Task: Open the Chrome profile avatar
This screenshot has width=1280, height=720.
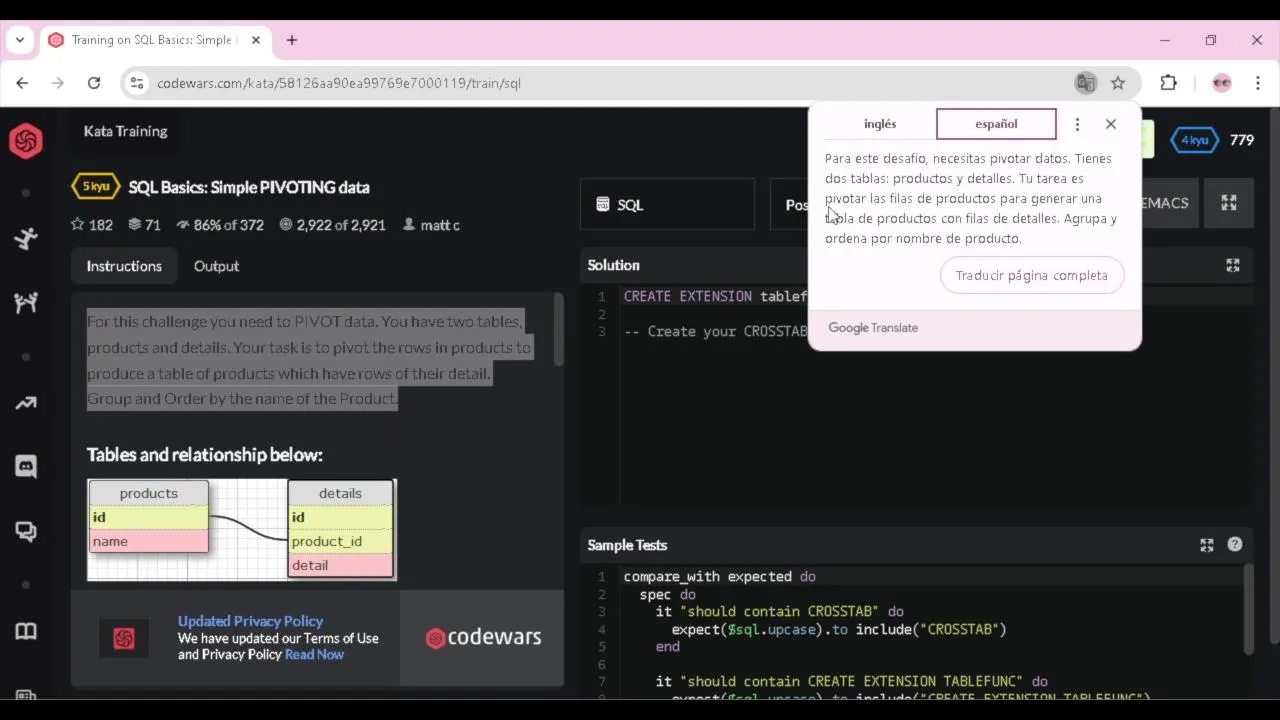Action: pyautogui.click(x=1221, y=83)
